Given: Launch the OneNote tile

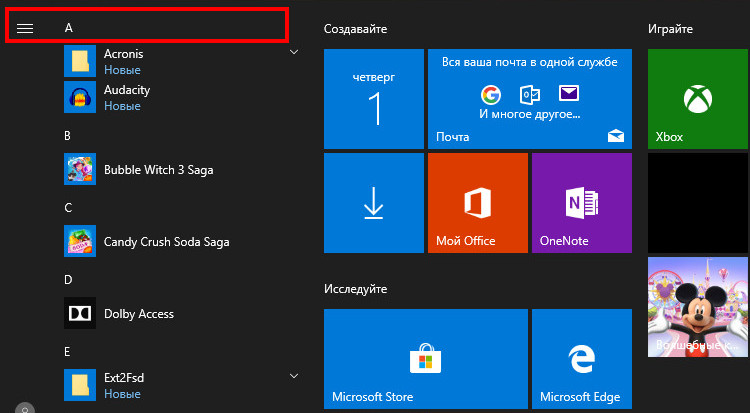Looking at the screenshot, I should pyautogui.click(x=582, y=203).
